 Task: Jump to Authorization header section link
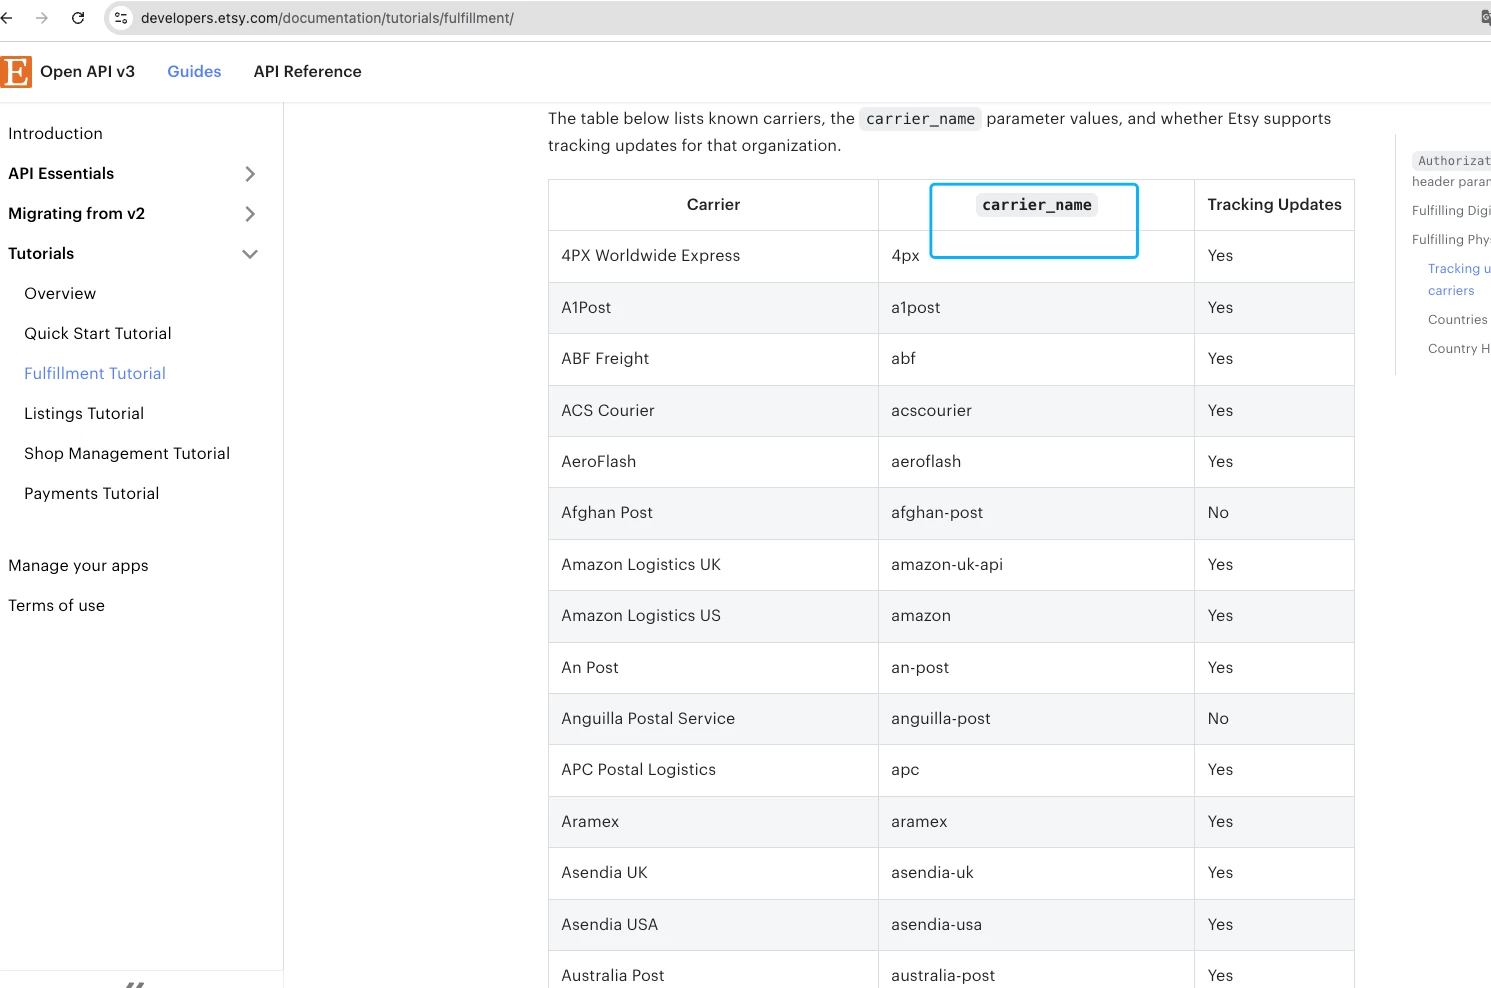(x=1451, y=171)
